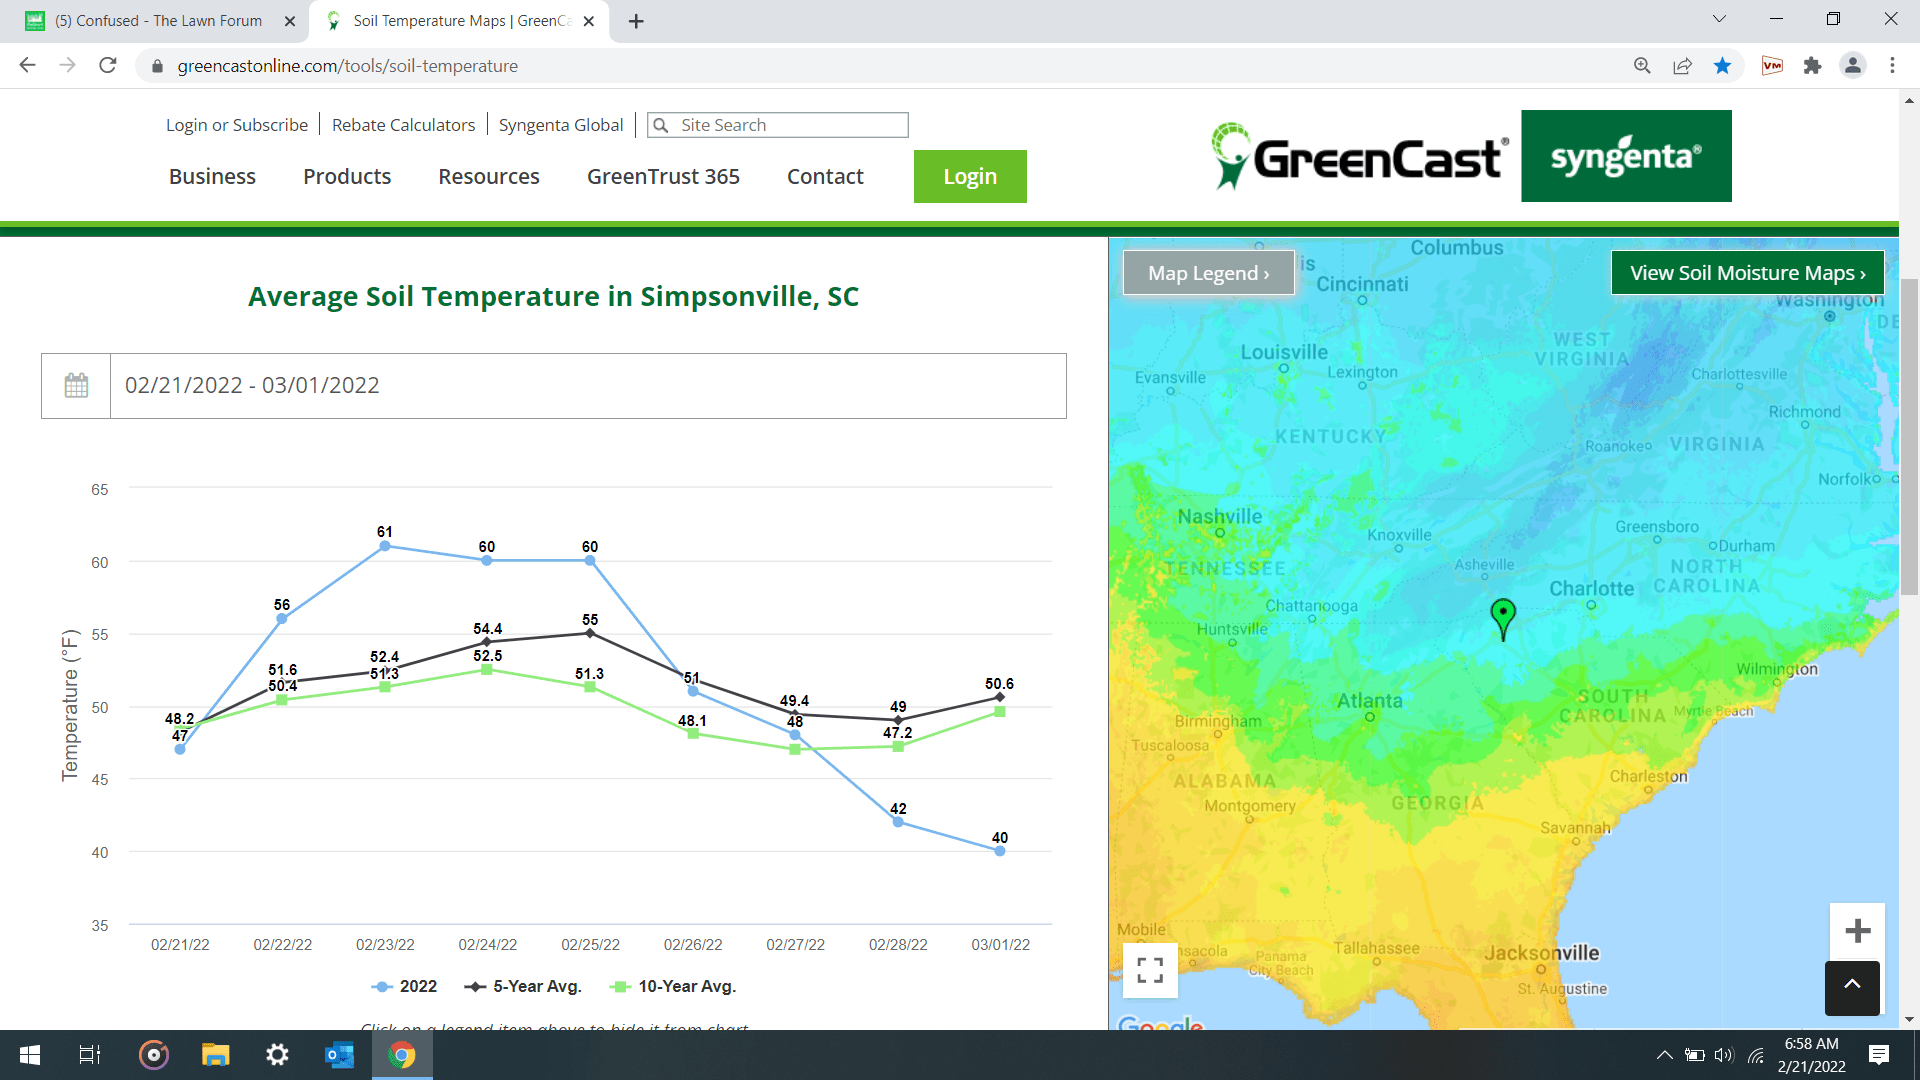1920x1080 pixels.
Task: Bookmark the page with the star icon
Action: pyautogui.click(x=1722, y=66)
